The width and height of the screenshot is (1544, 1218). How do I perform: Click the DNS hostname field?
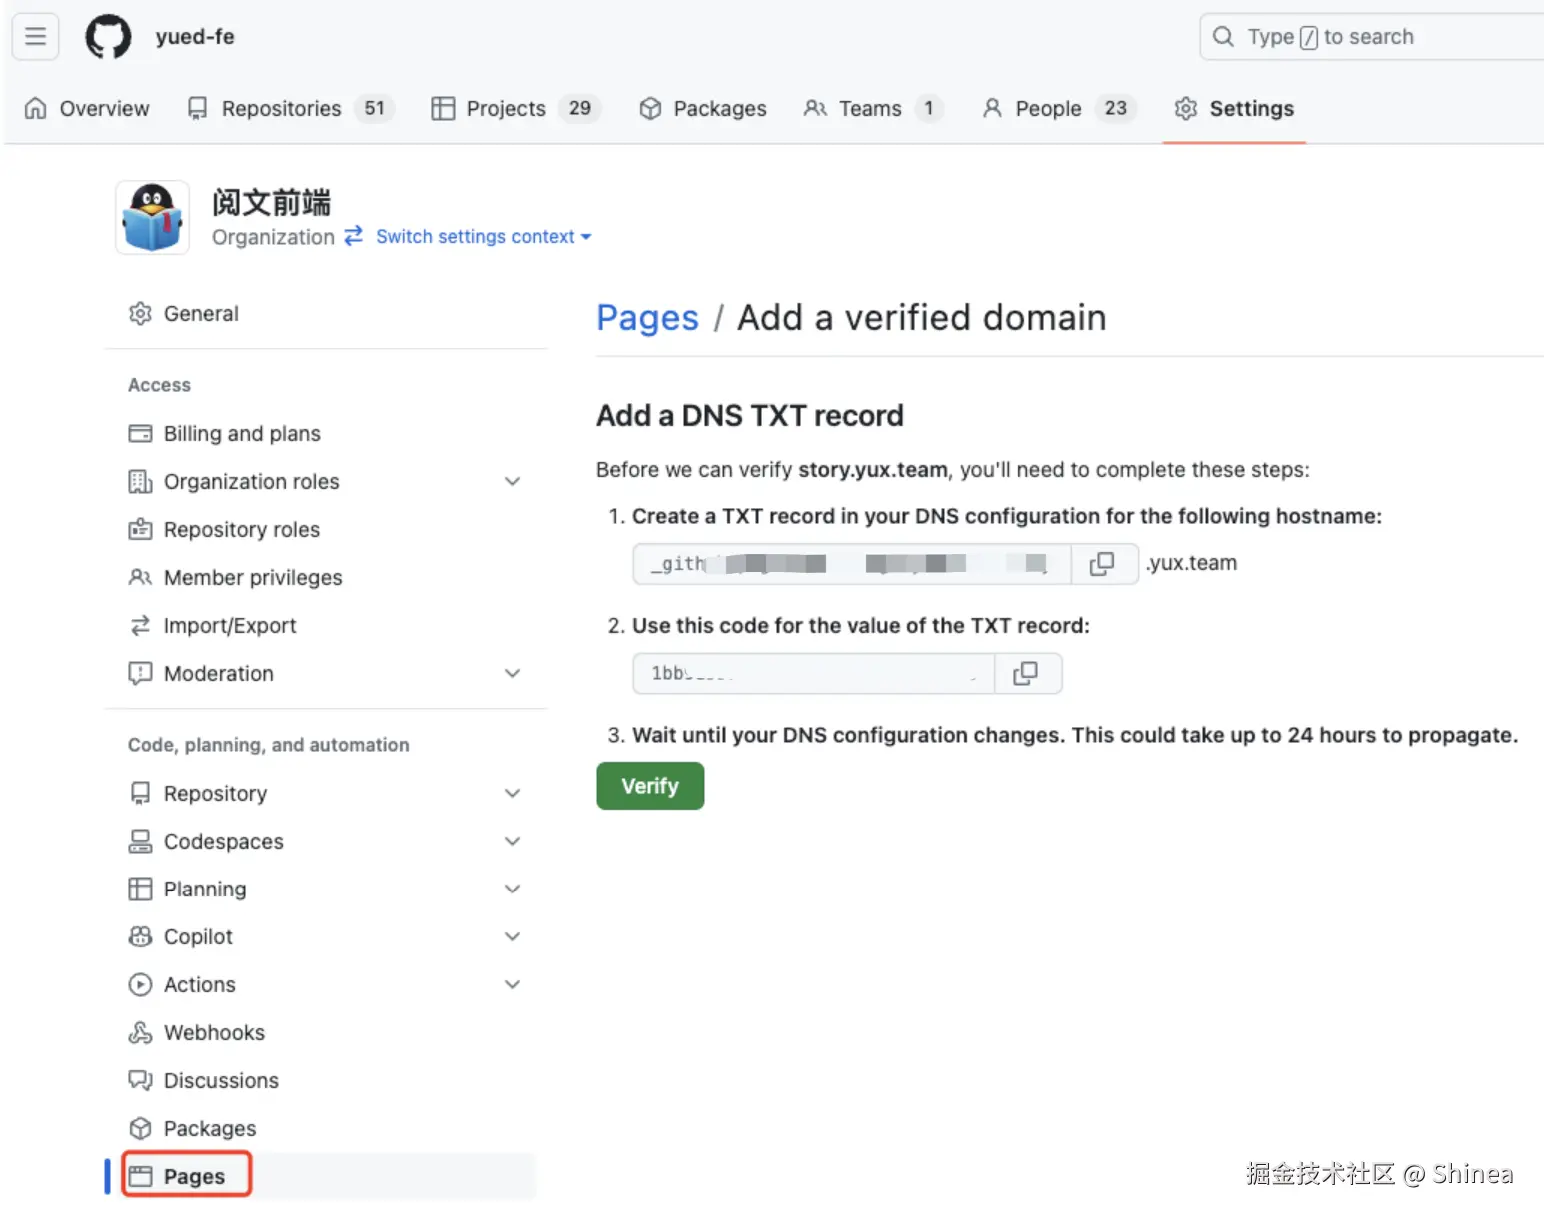(x=852, y=564)
